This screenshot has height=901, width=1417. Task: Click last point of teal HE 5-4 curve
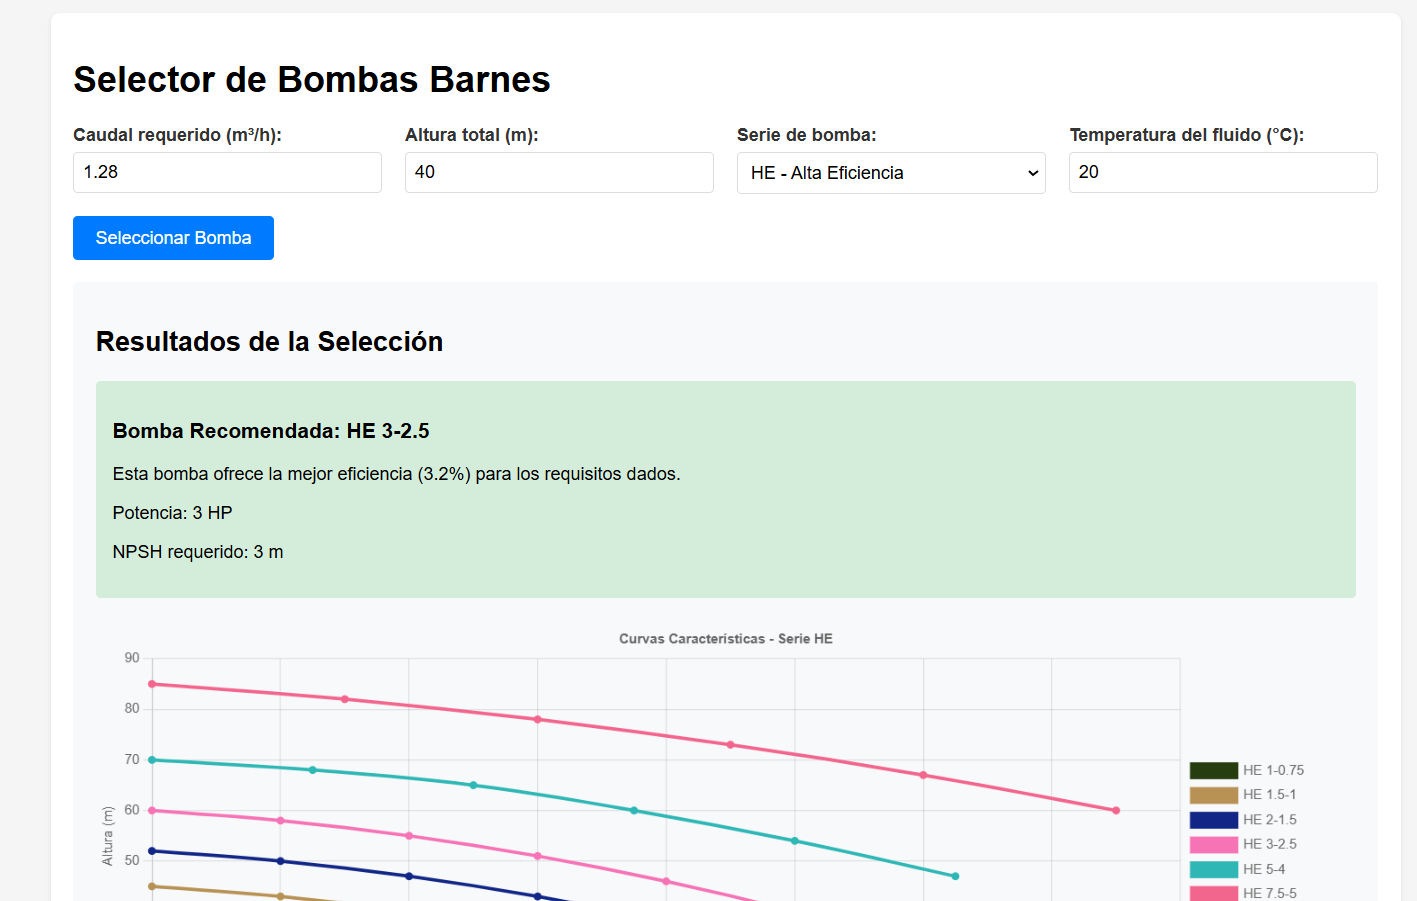point(955,876)
